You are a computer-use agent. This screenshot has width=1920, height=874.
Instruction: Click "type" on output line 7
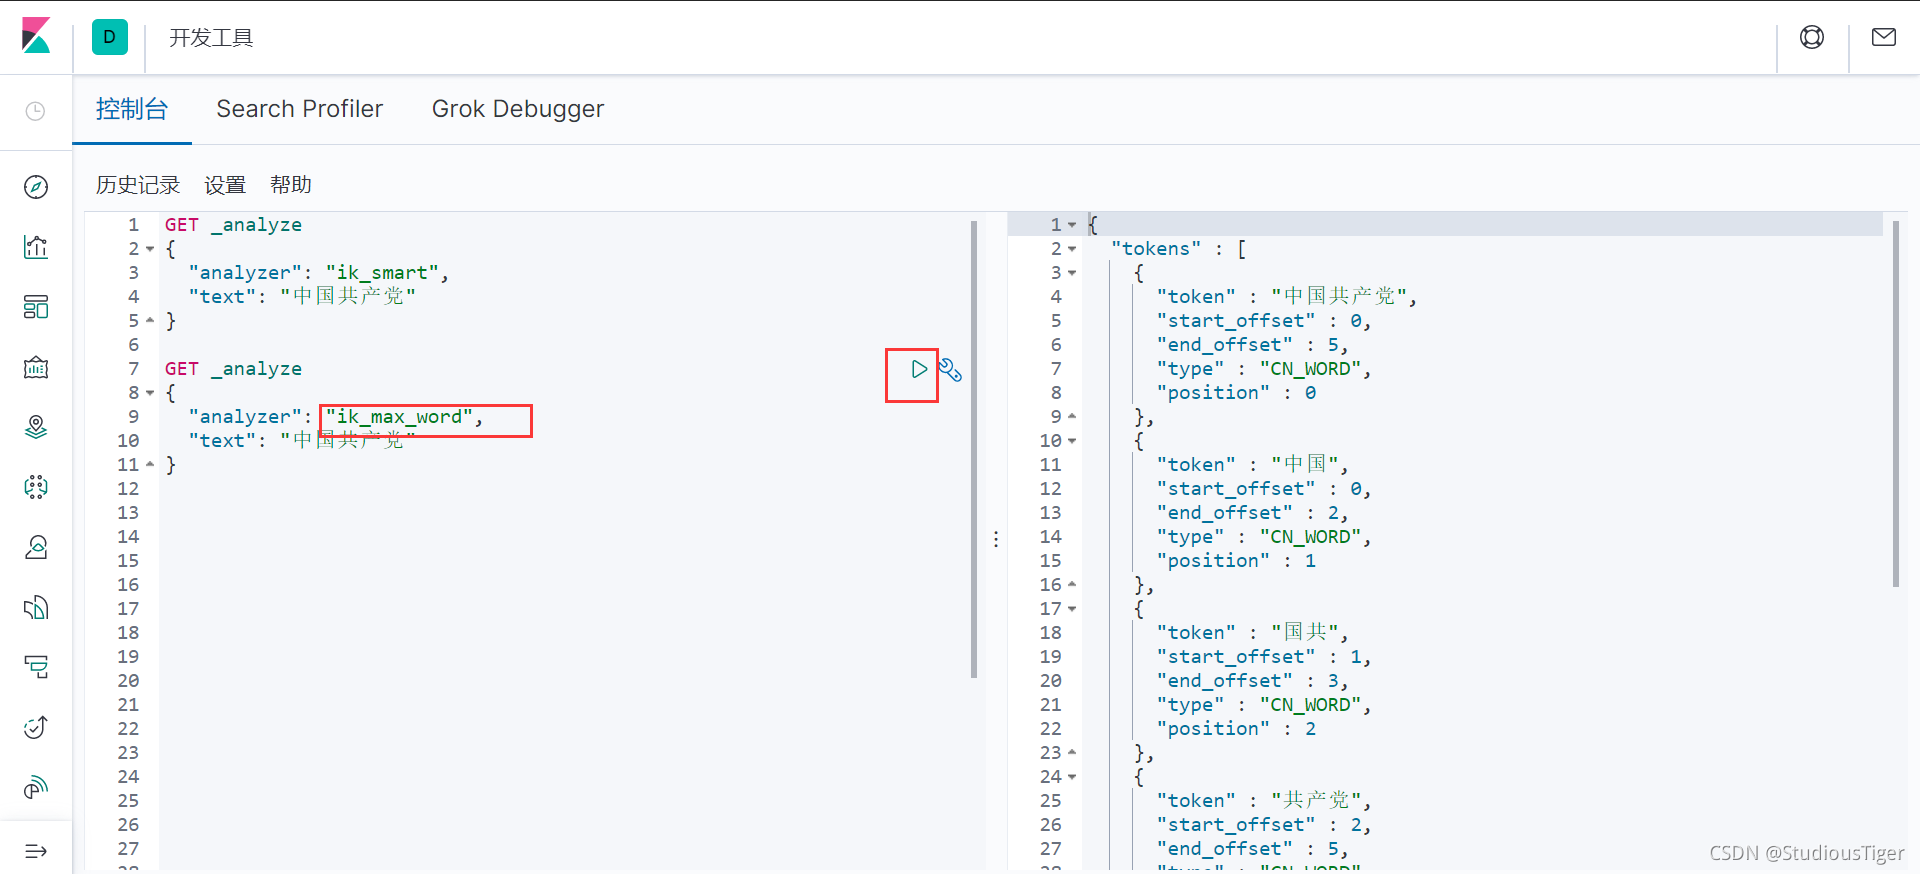[1190, 369]
